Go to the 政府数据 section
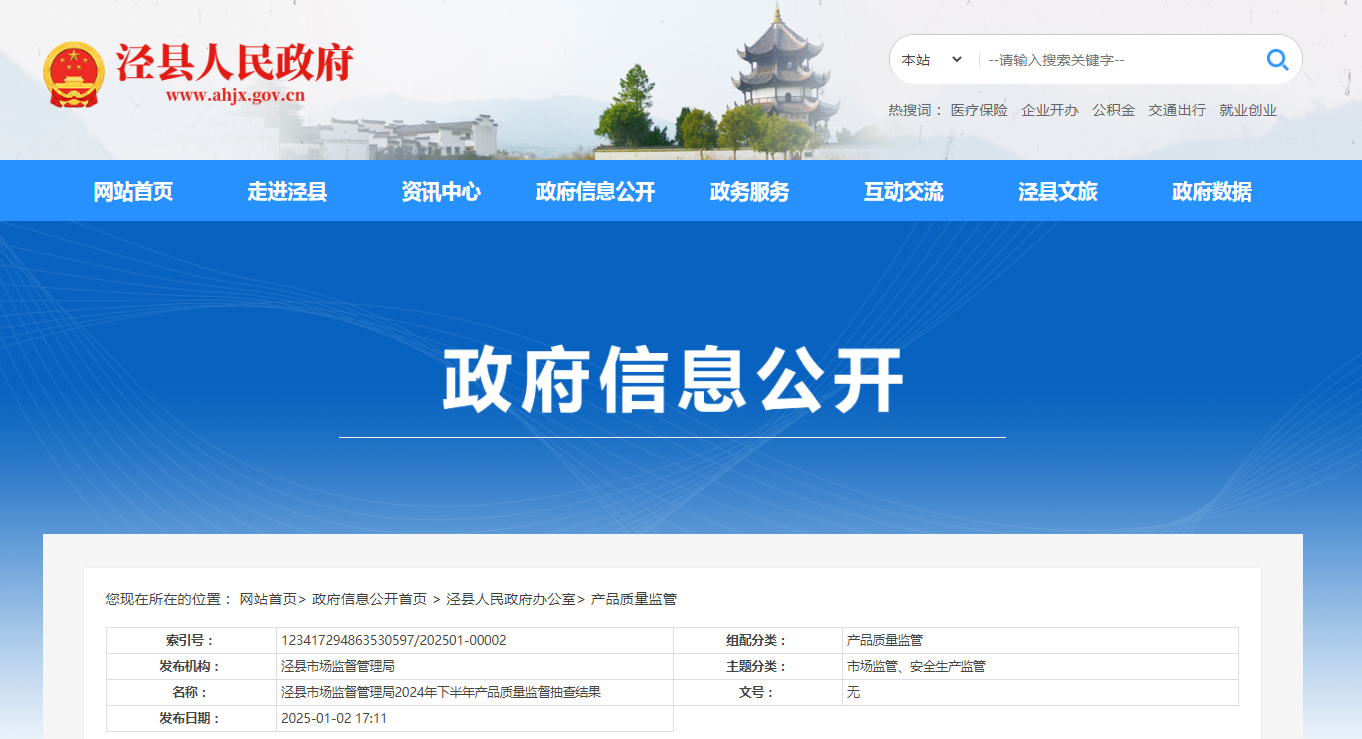This screenshot has height=739, width=1362. pyautogui.click(x=1211, y=192)
